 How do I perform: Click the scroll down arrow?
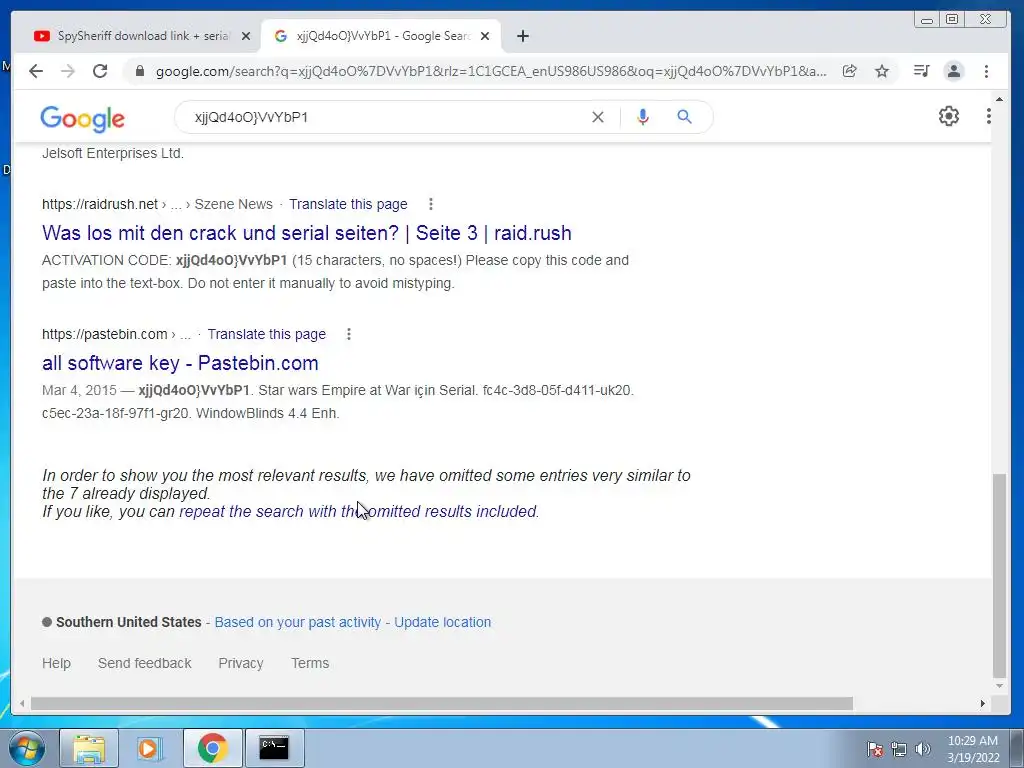click(x=999, y=686)
